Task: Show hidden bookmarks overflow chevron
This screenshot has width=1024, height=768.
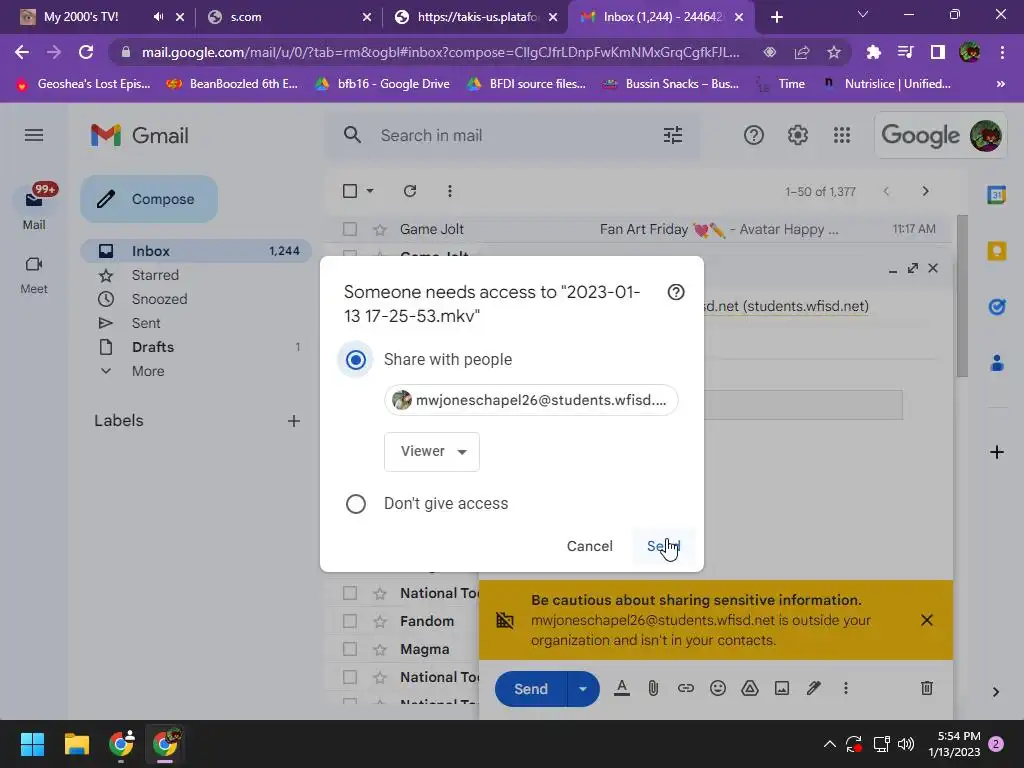Action: pos(1000,84)
